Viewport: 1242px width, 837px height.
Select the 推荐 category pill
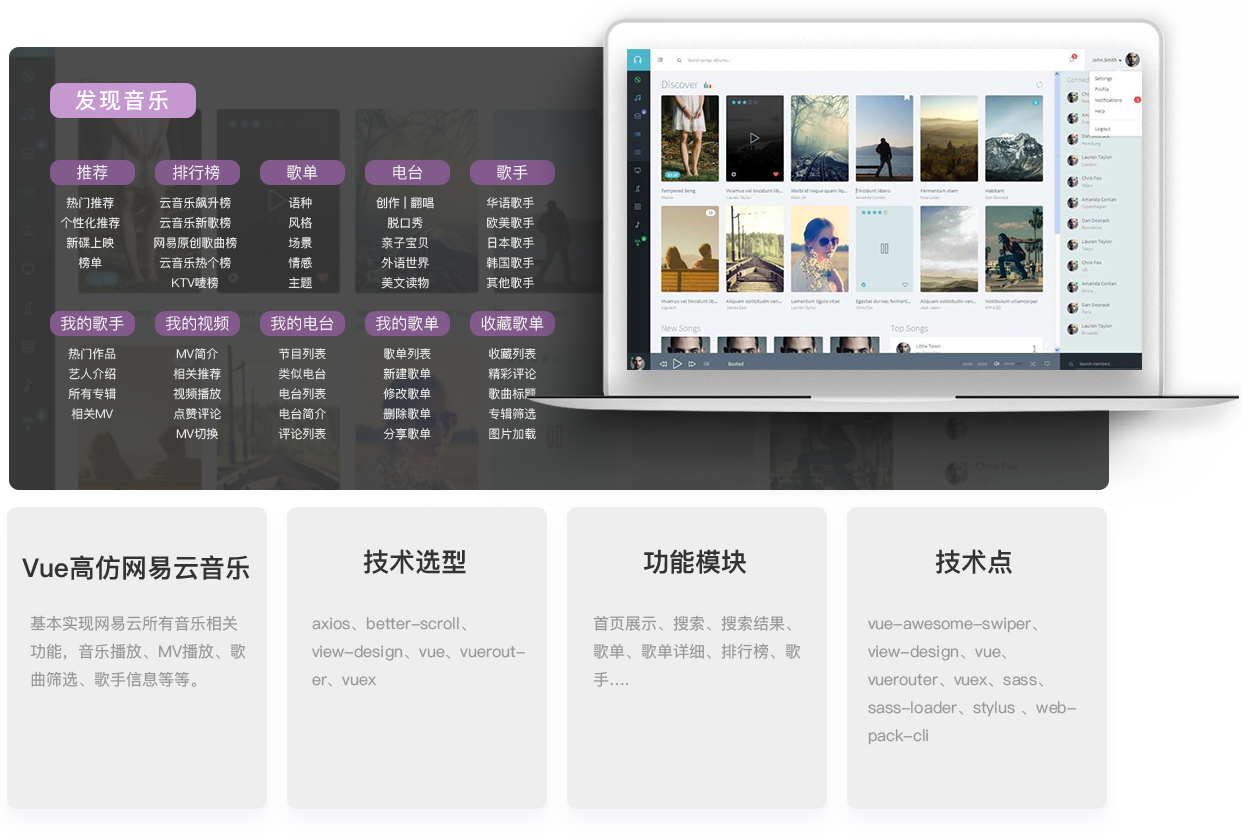(x=92, y=173)
